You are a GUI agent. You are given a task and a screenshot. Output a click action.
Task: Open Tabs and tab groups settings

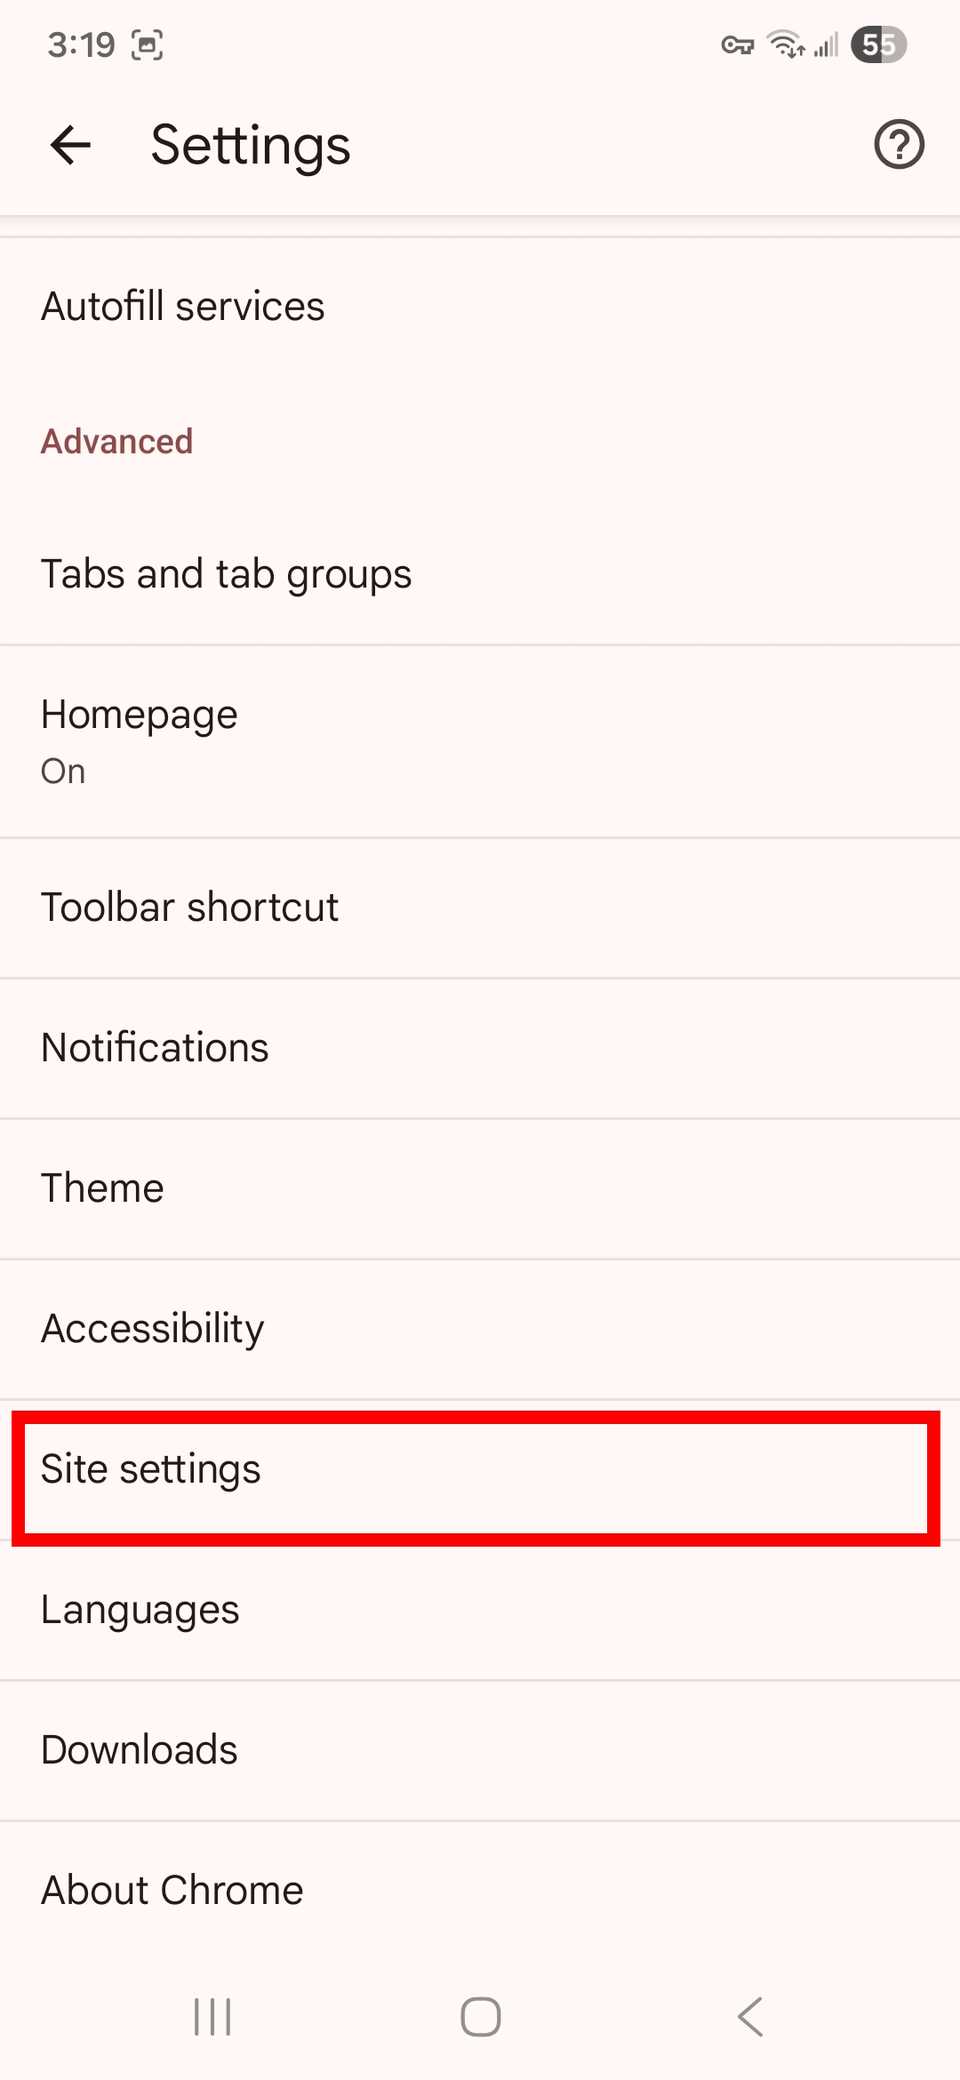pos(226,573)
